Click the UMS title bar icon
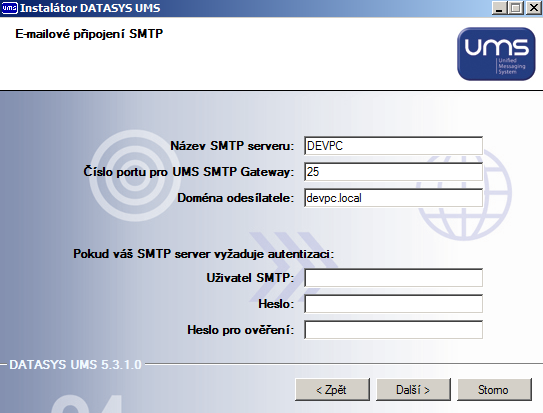Image resolution: width=543 pixels, height=413 pixels. point(9,8)
